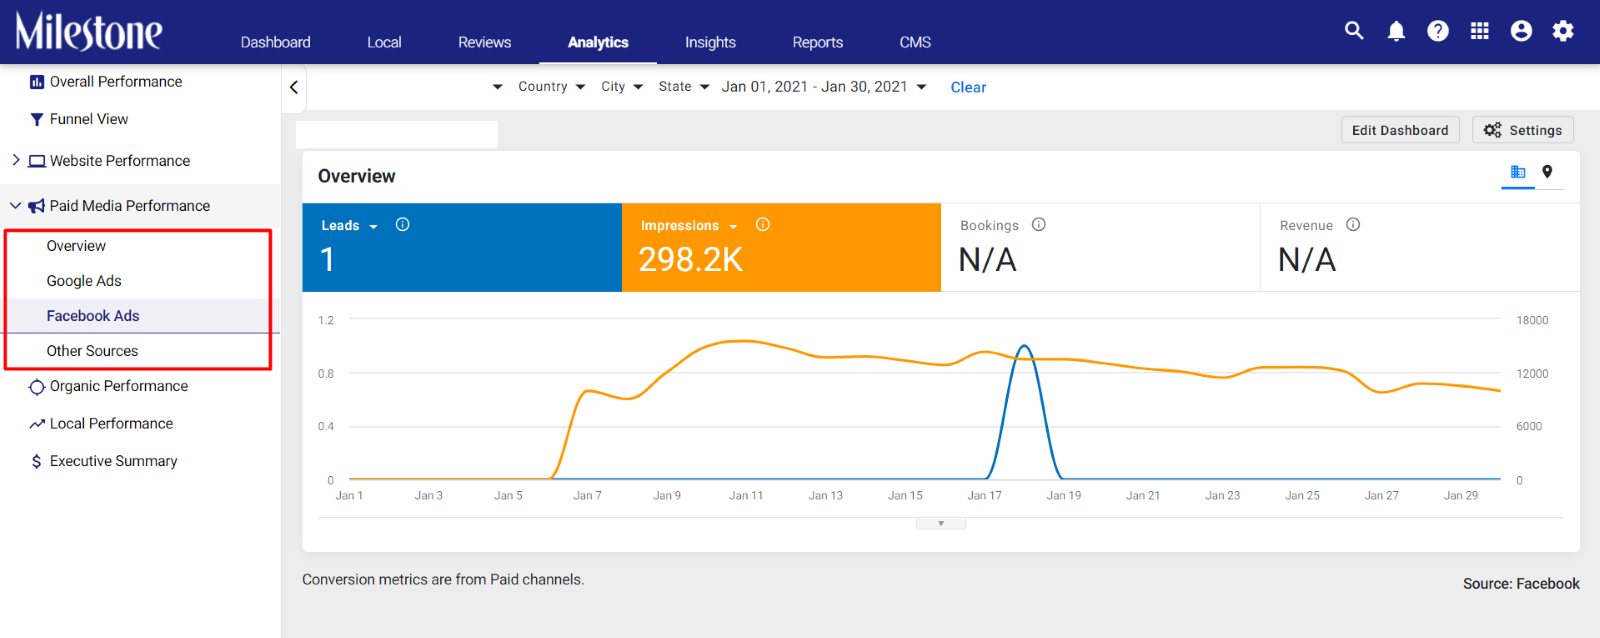Viewport: 1600px width, 638px height.
Task: Go to the Insights tab
Action: (710, 42)
